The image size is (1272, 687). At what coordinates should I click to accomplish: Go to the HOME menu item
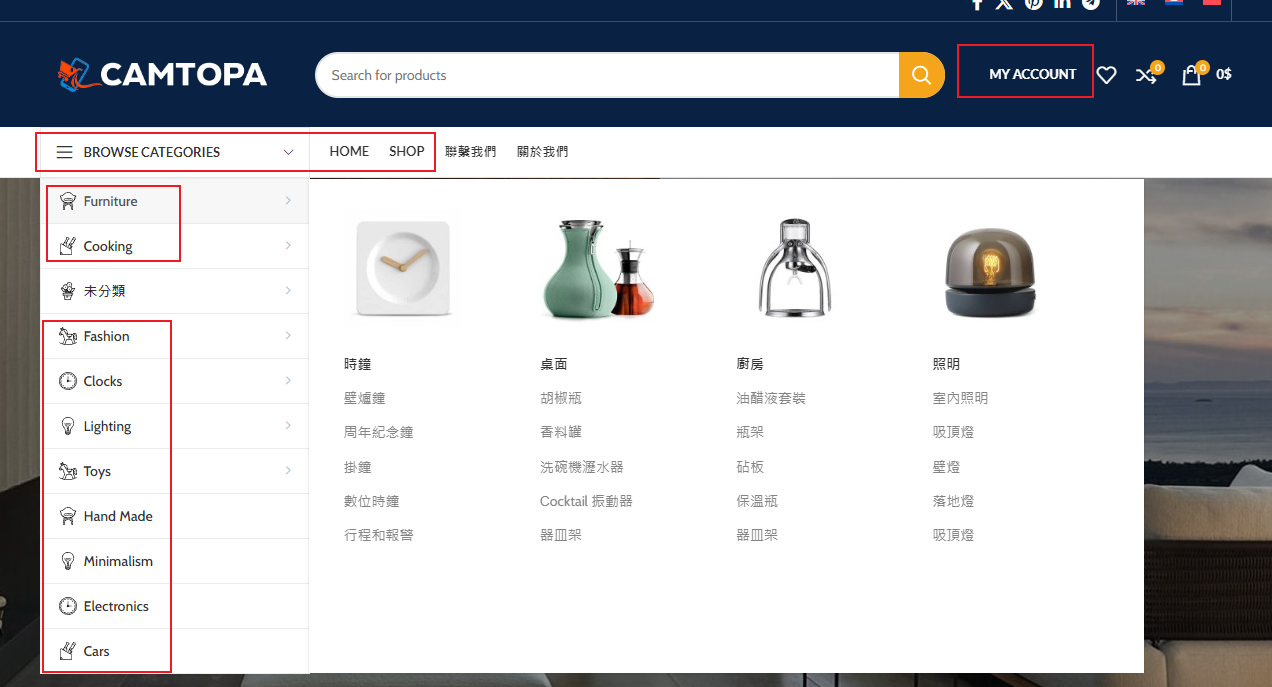(x=349, y=152)
